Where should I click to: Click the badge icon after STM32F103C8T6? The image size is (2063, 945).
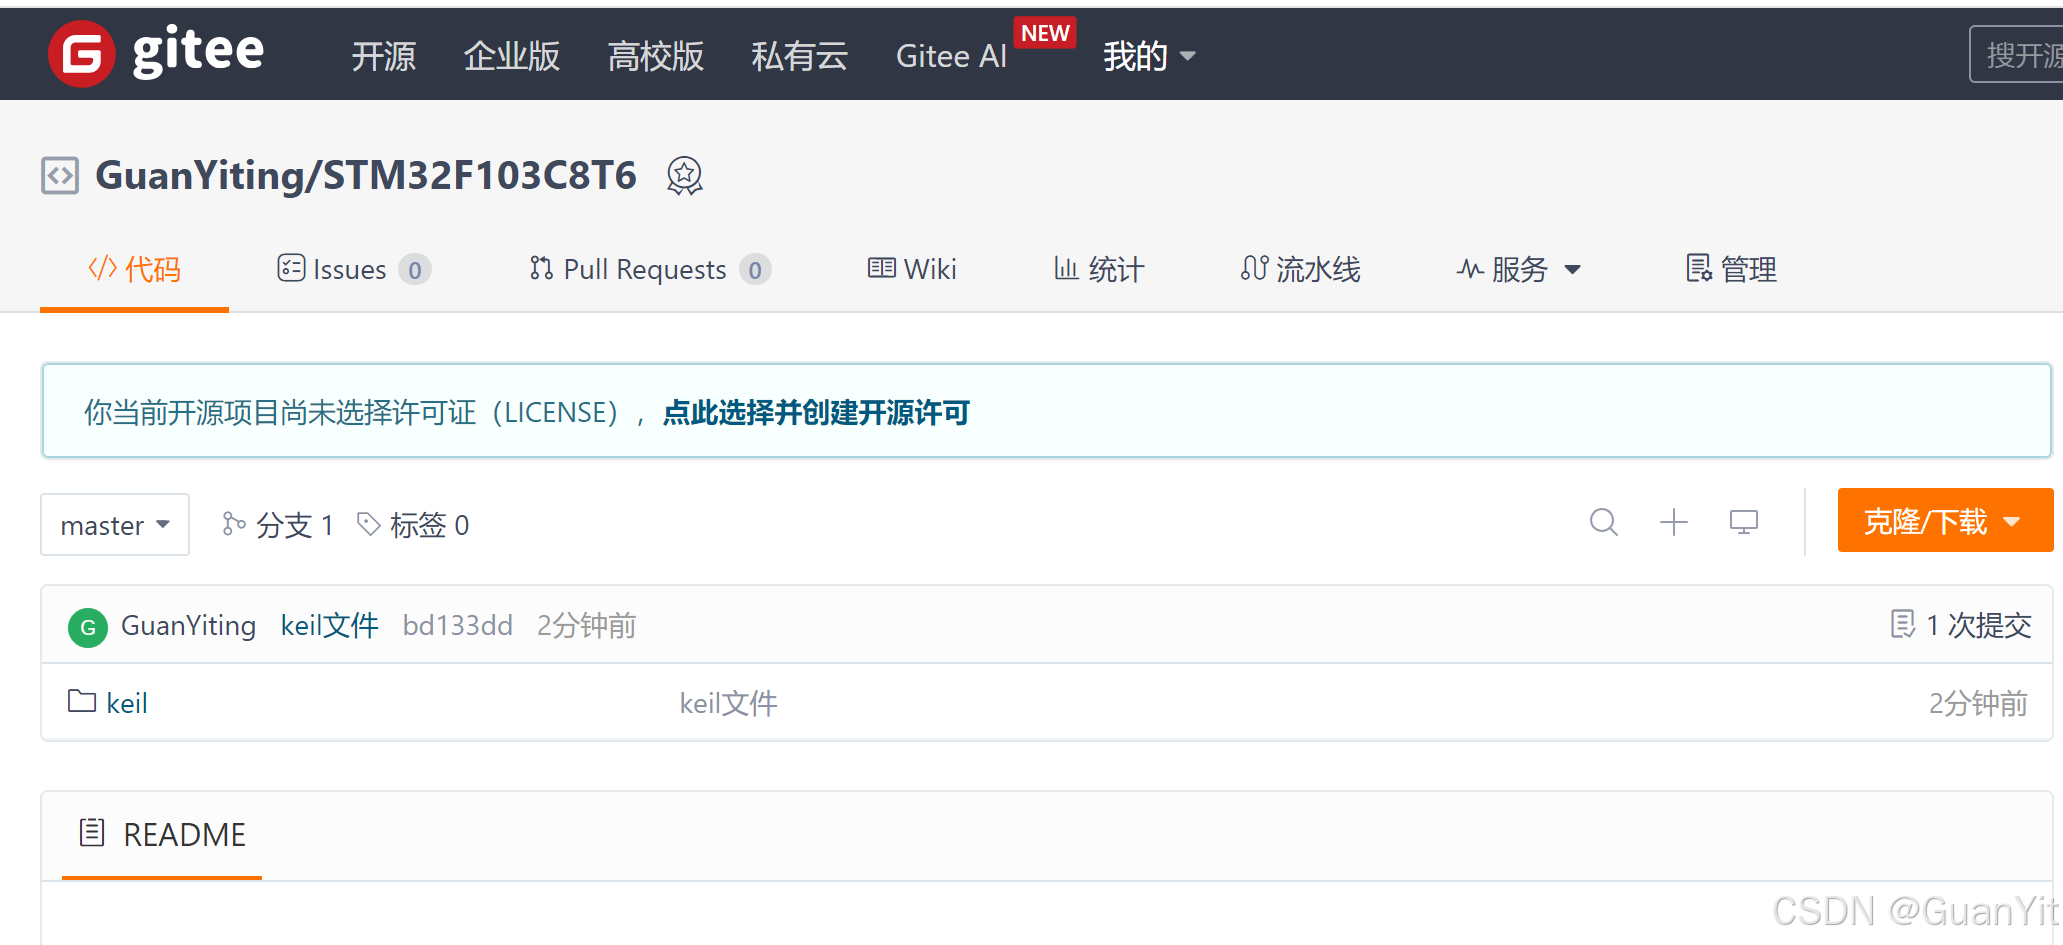pyautogui.click(x=685, y=176)
